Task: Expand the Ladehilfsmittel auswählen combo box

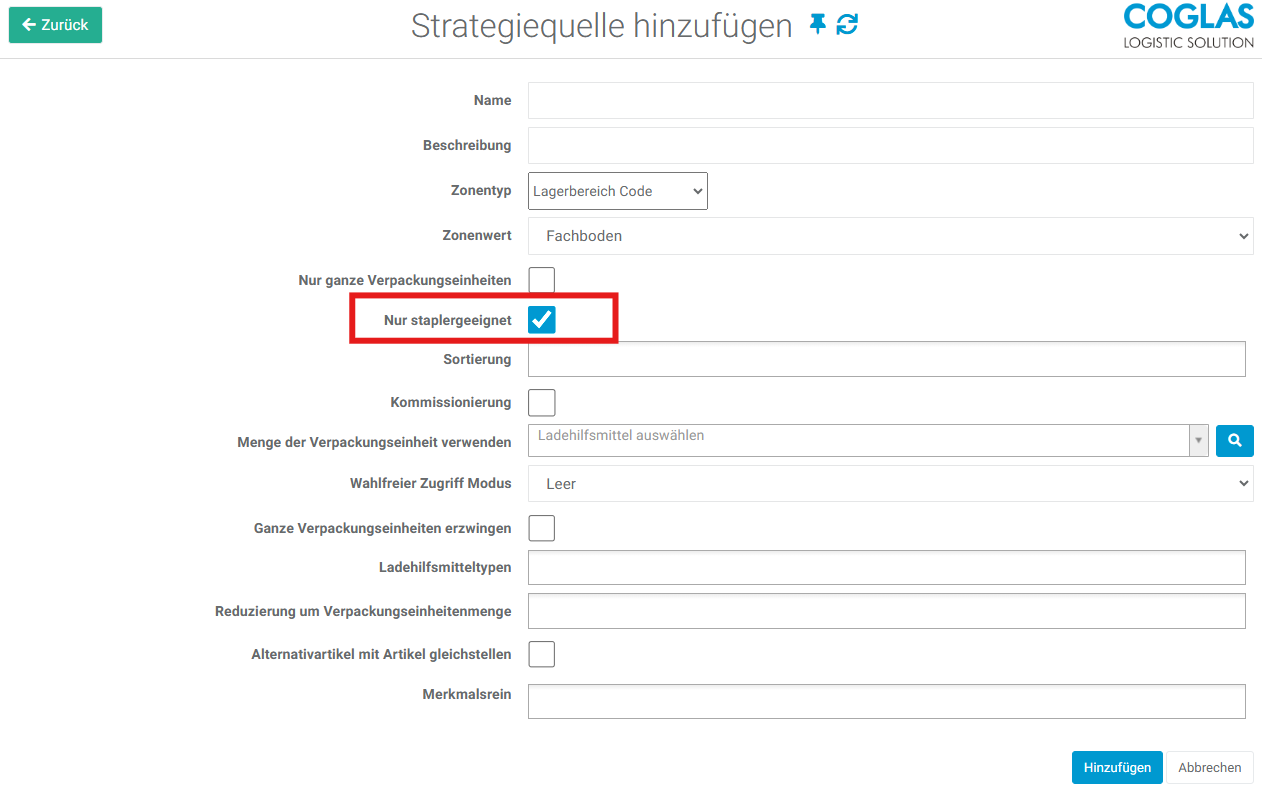Action: click(x=868, y=440)
